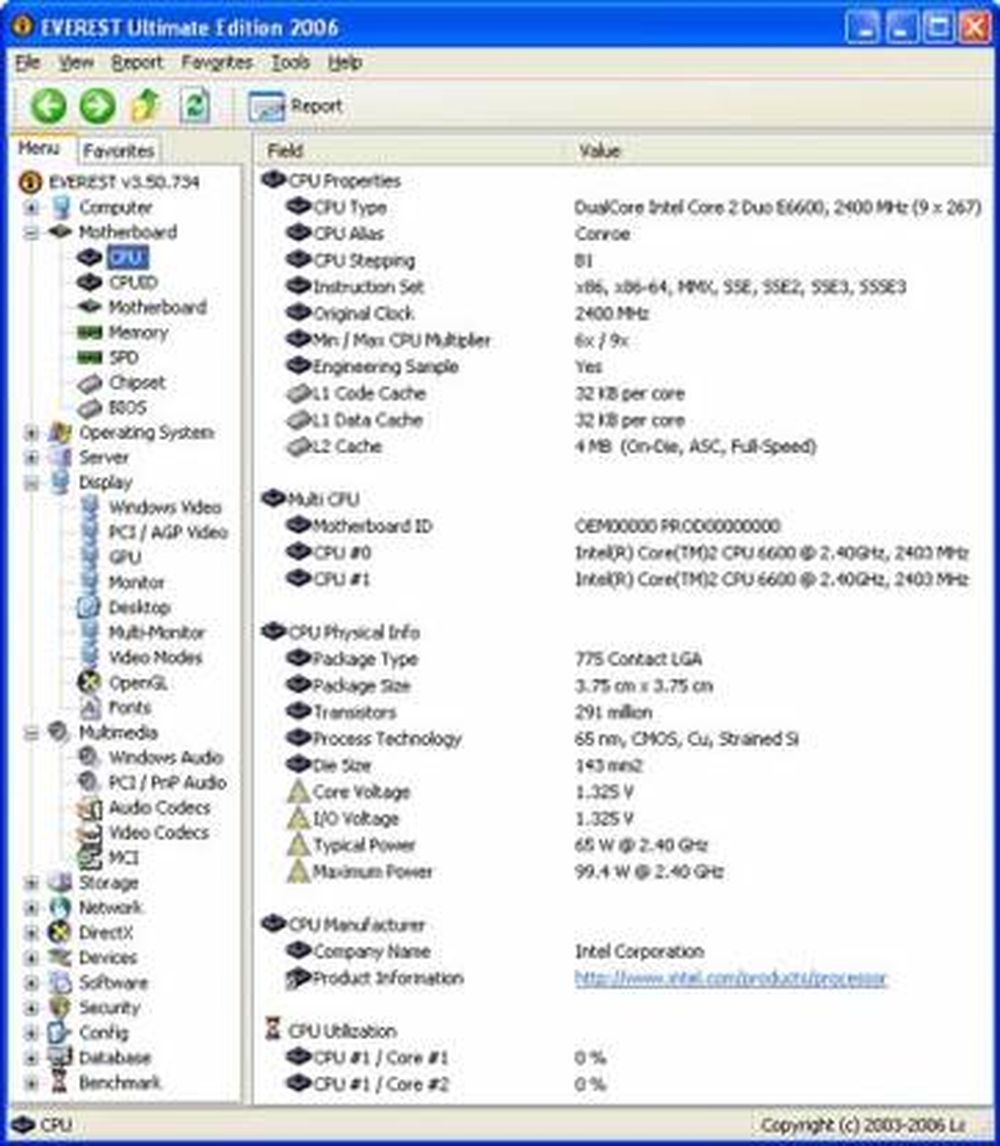This screenshot has width=1000, height=1146.
Task: Open the Tools menu
Action: point(290,63)
